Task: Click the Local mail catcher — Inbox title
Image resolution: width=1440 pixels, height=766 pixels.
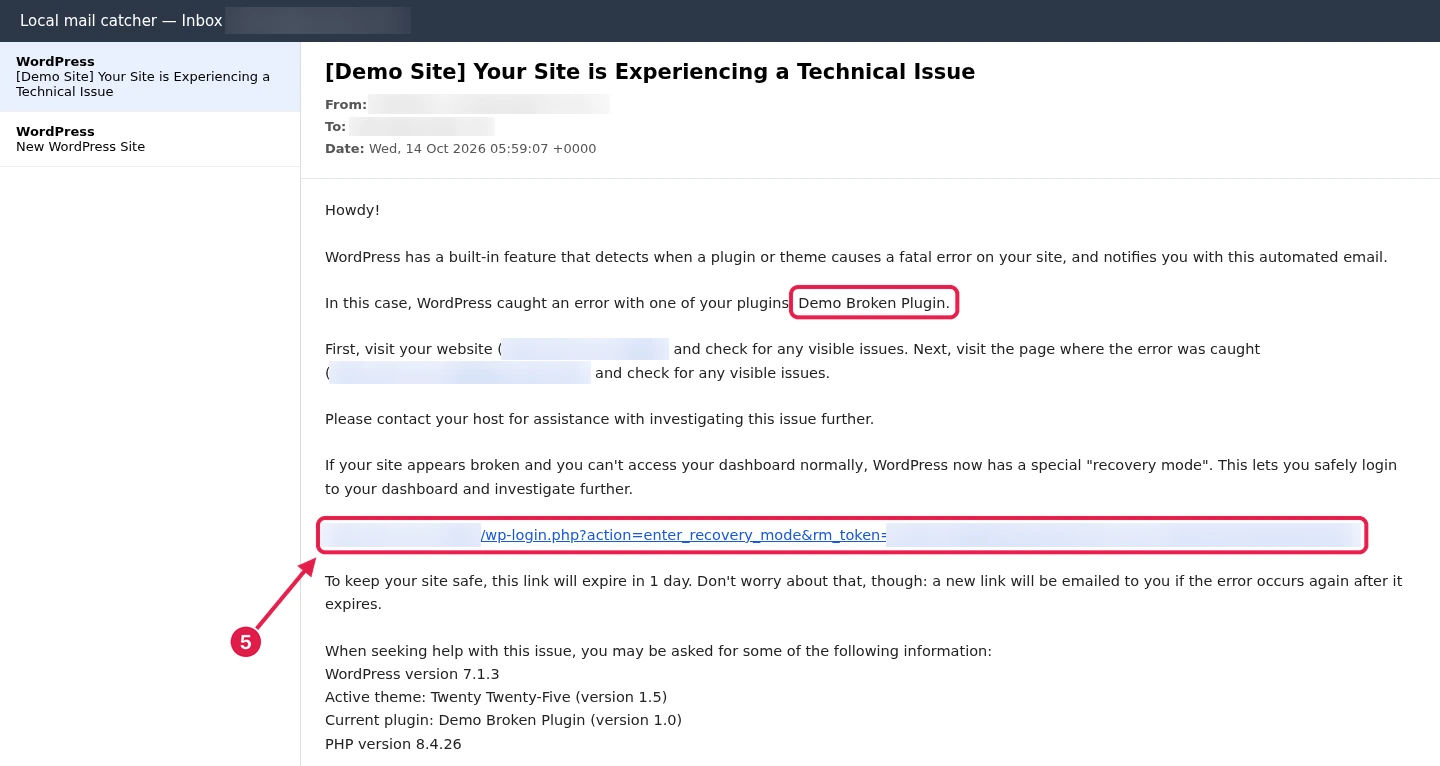Action: (x=121, y=21)
